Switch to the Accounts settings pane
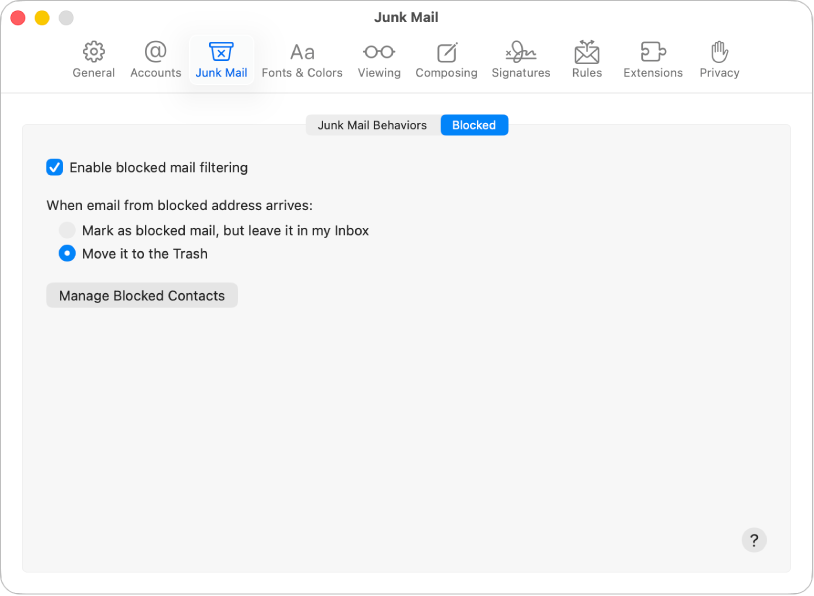This screenshot has width=814, height=596. (x=155, y=57)
